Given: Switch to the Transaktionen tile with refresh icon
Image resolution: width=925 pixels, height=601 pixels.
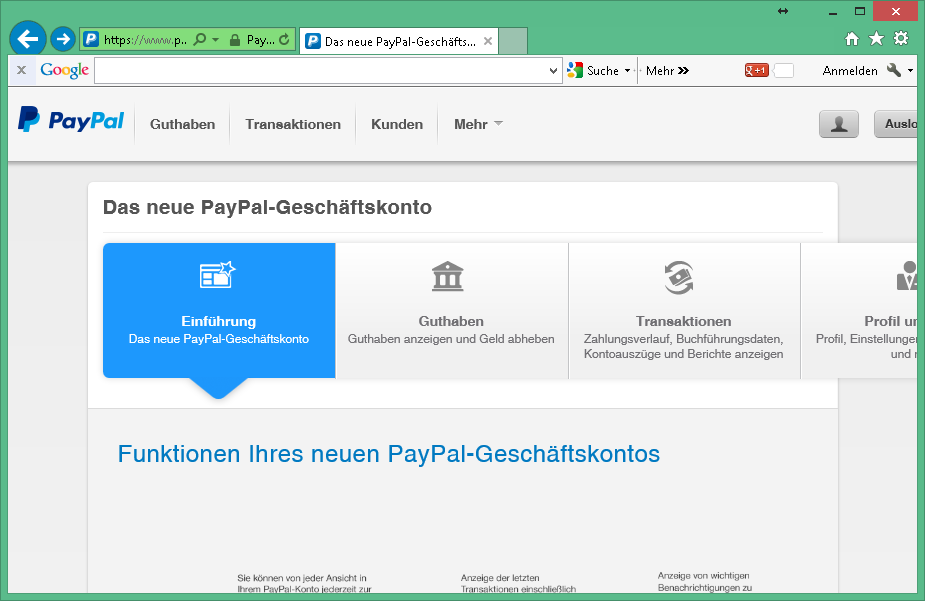Looking at the screenshot, I should coord(683,310).
